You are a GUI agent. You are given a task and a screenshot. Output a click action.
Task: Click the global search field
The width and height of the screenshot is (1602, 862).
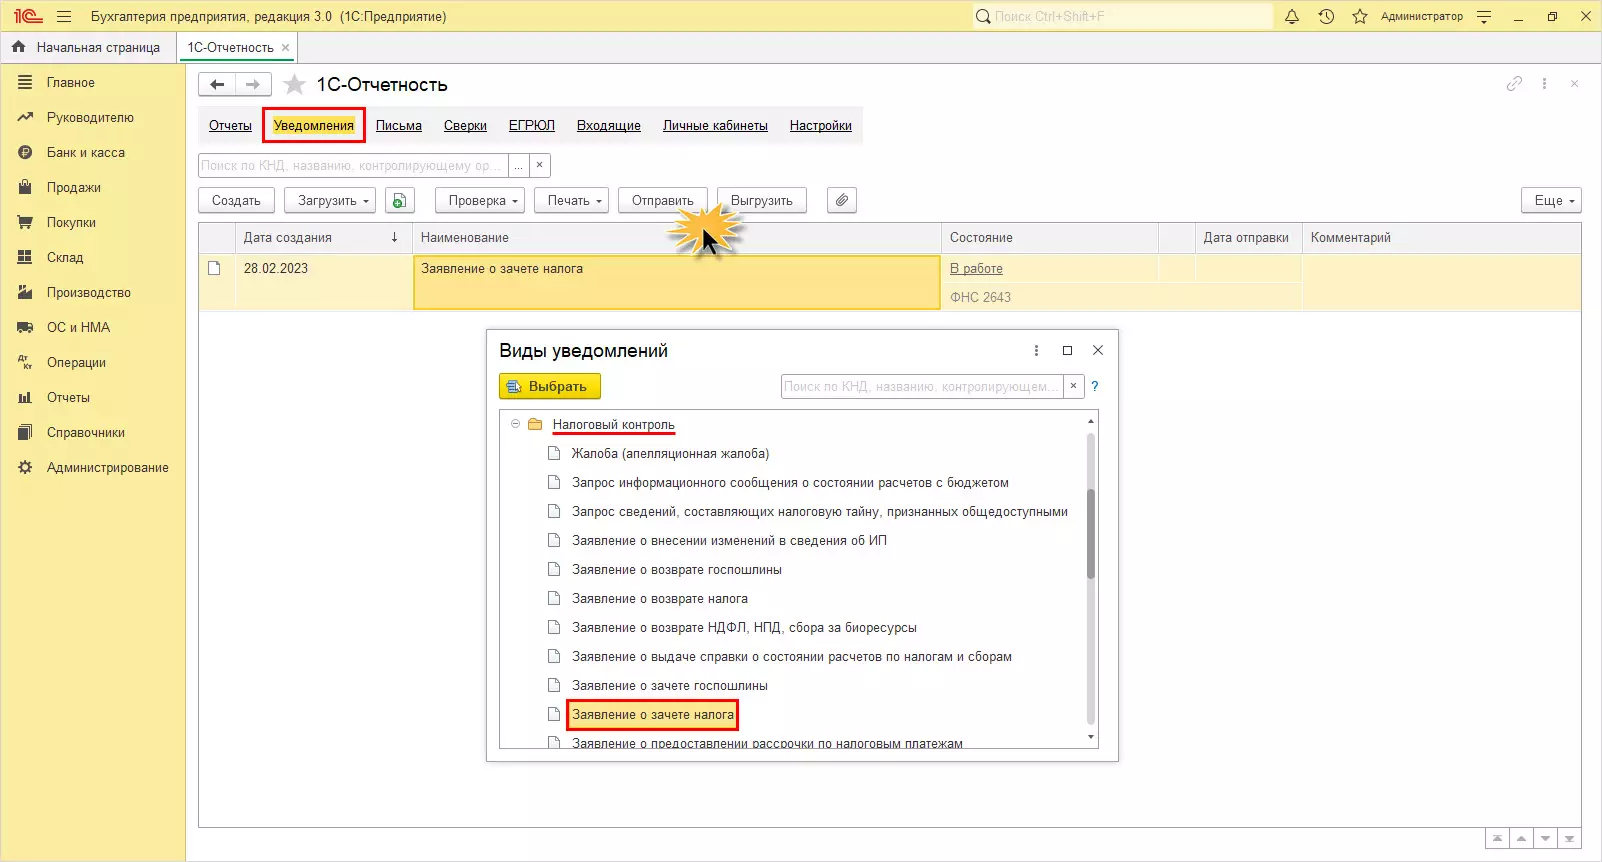point(1122,16)
